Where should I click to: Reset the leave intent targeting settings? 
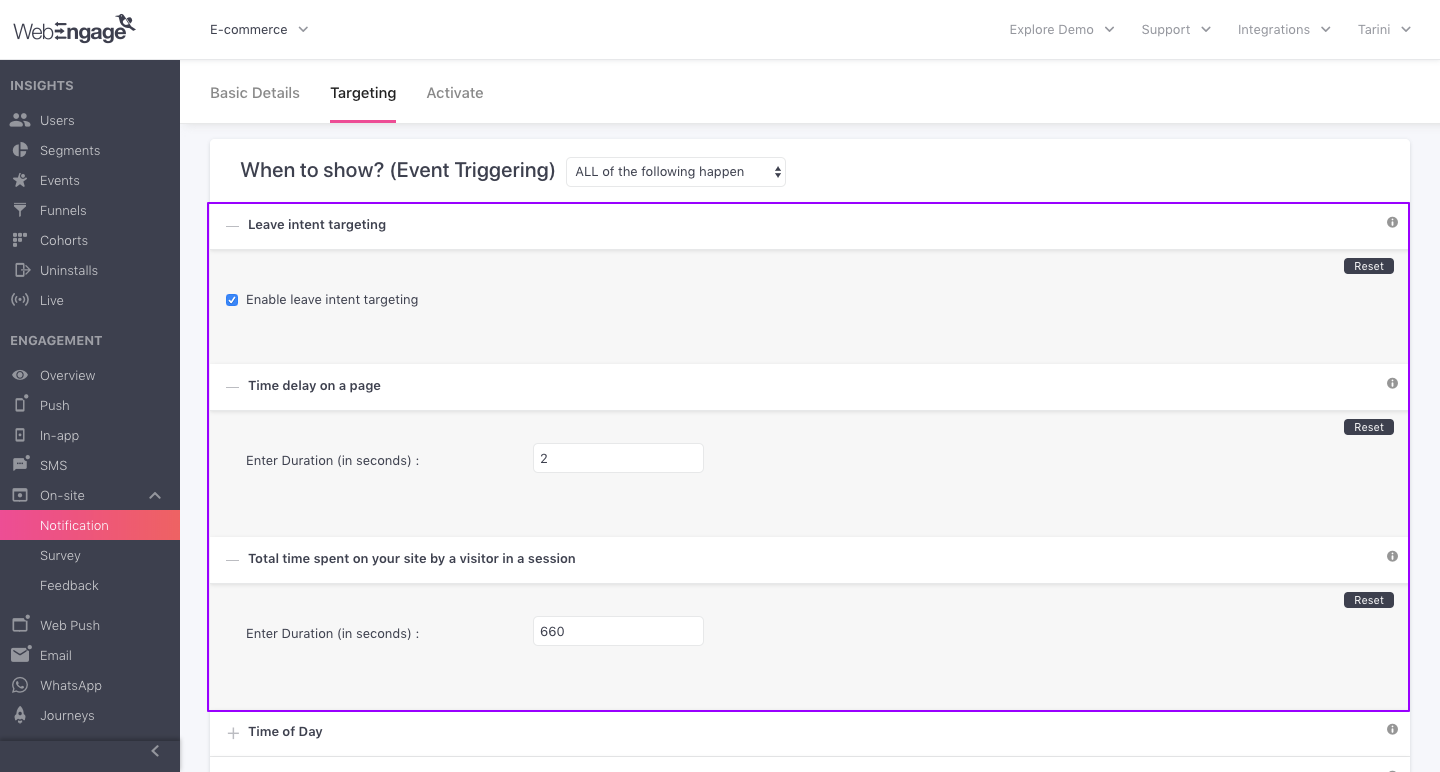1369,266
